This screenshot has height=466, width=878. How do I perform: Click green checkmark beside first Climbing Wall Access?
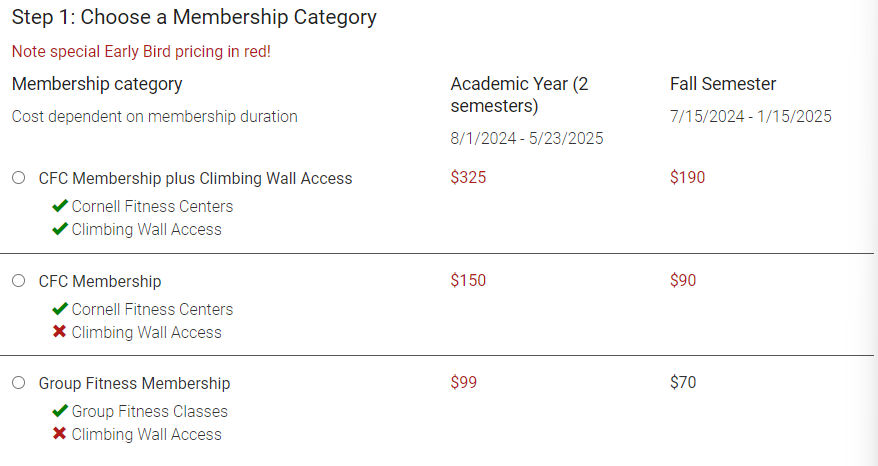(x=60, y=229)
